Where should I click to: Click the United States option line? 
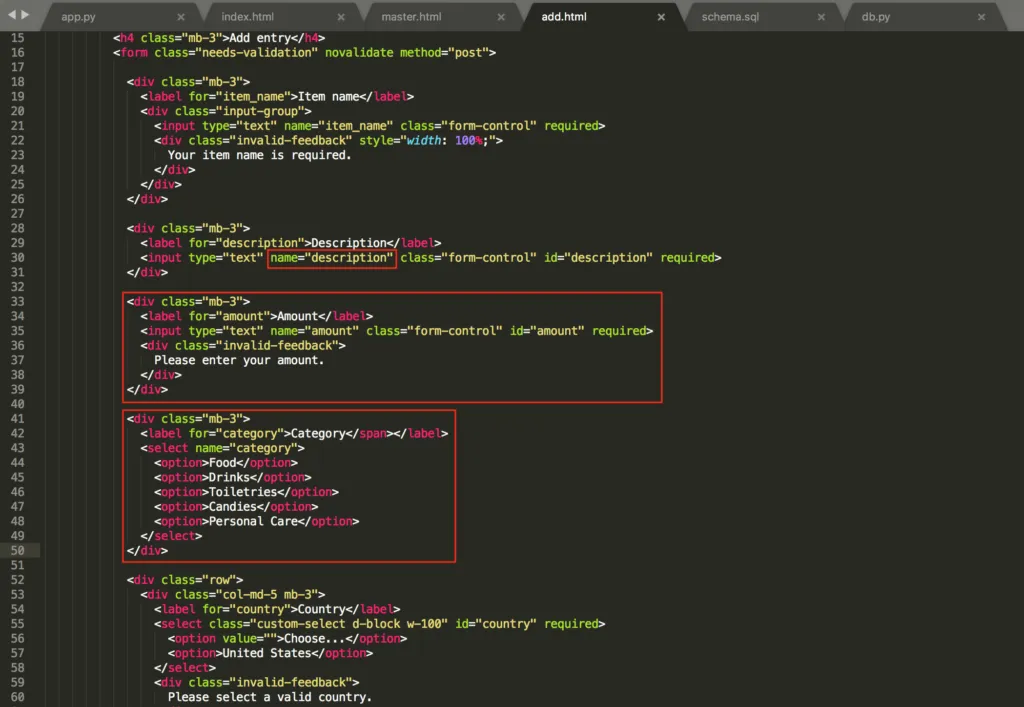click(x=270, y=653)
